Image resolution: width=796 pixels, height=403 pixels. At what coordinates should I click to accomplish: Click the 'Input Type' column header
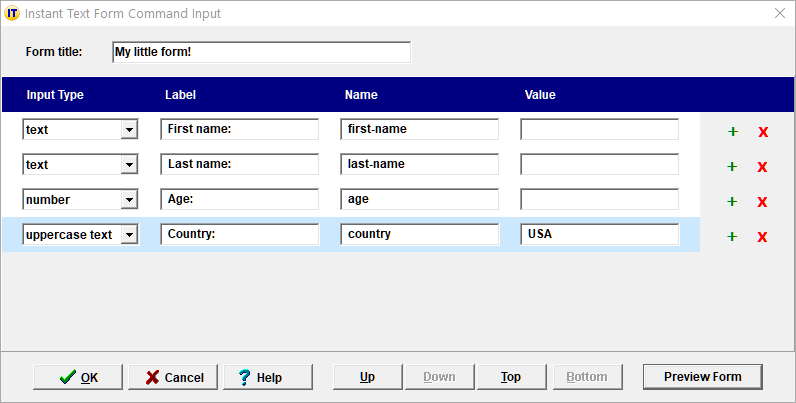click(55, 95)
